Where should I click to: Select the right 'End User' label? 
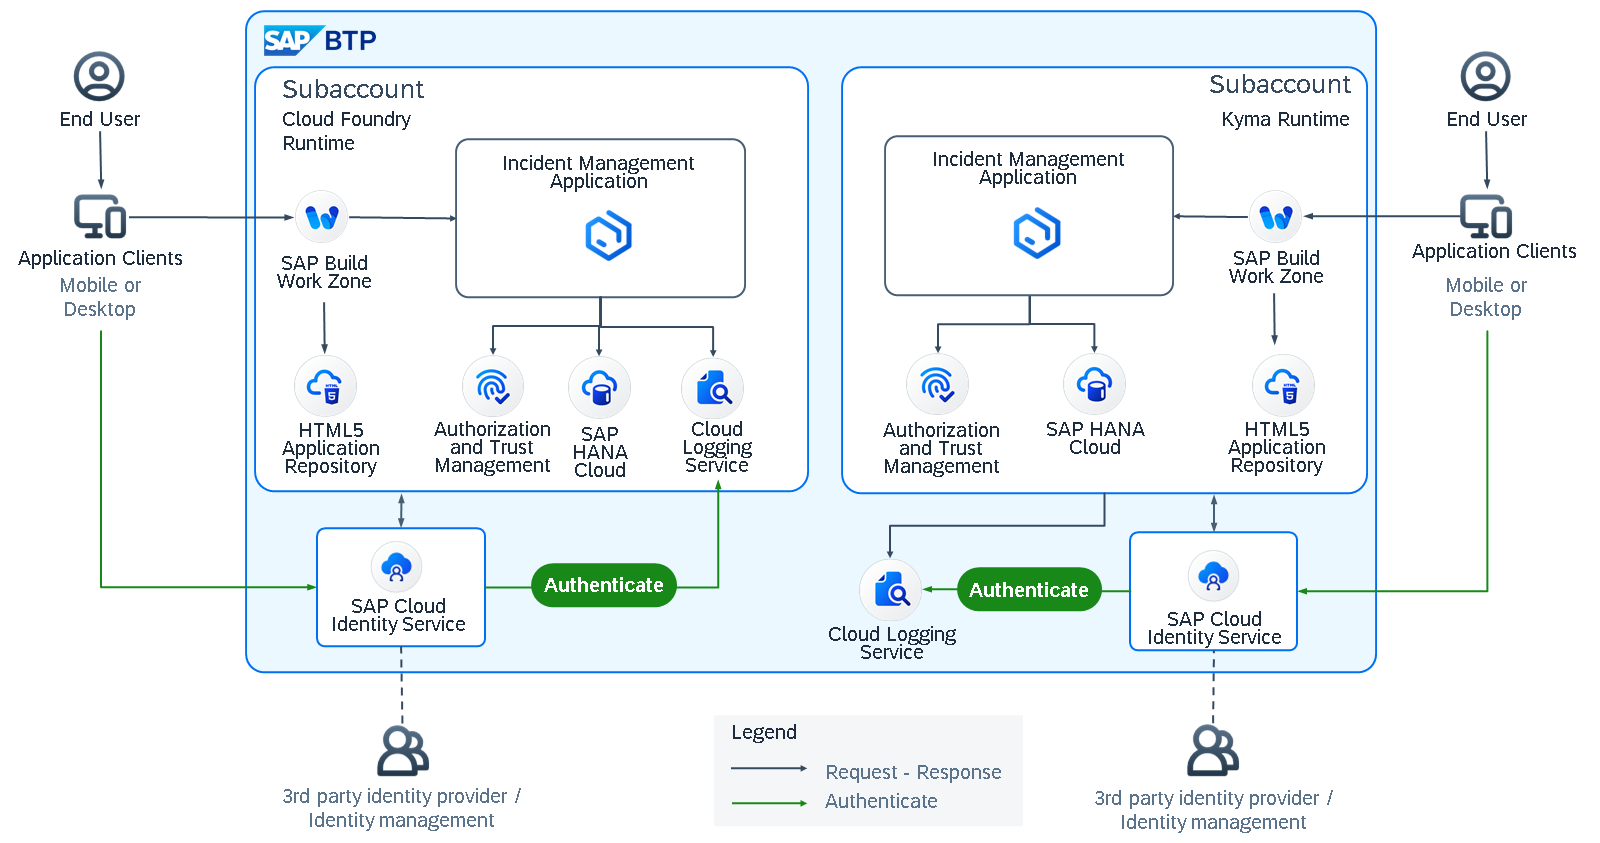(1487, 119)
